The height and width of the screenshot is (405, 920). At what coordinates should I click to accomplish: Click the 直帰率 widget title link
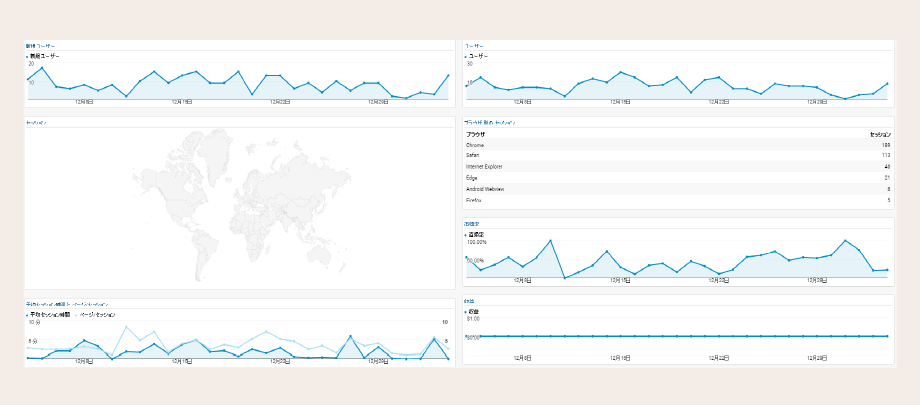(x=471, y=224)
